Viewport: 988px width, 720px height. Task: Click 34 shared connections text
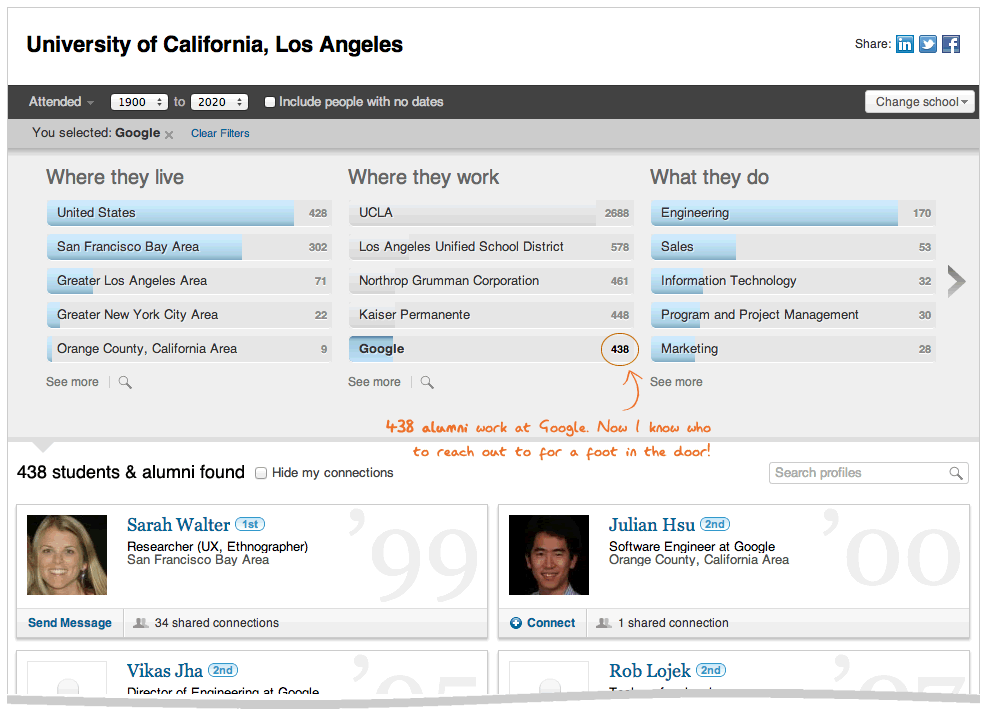[217, 623]
